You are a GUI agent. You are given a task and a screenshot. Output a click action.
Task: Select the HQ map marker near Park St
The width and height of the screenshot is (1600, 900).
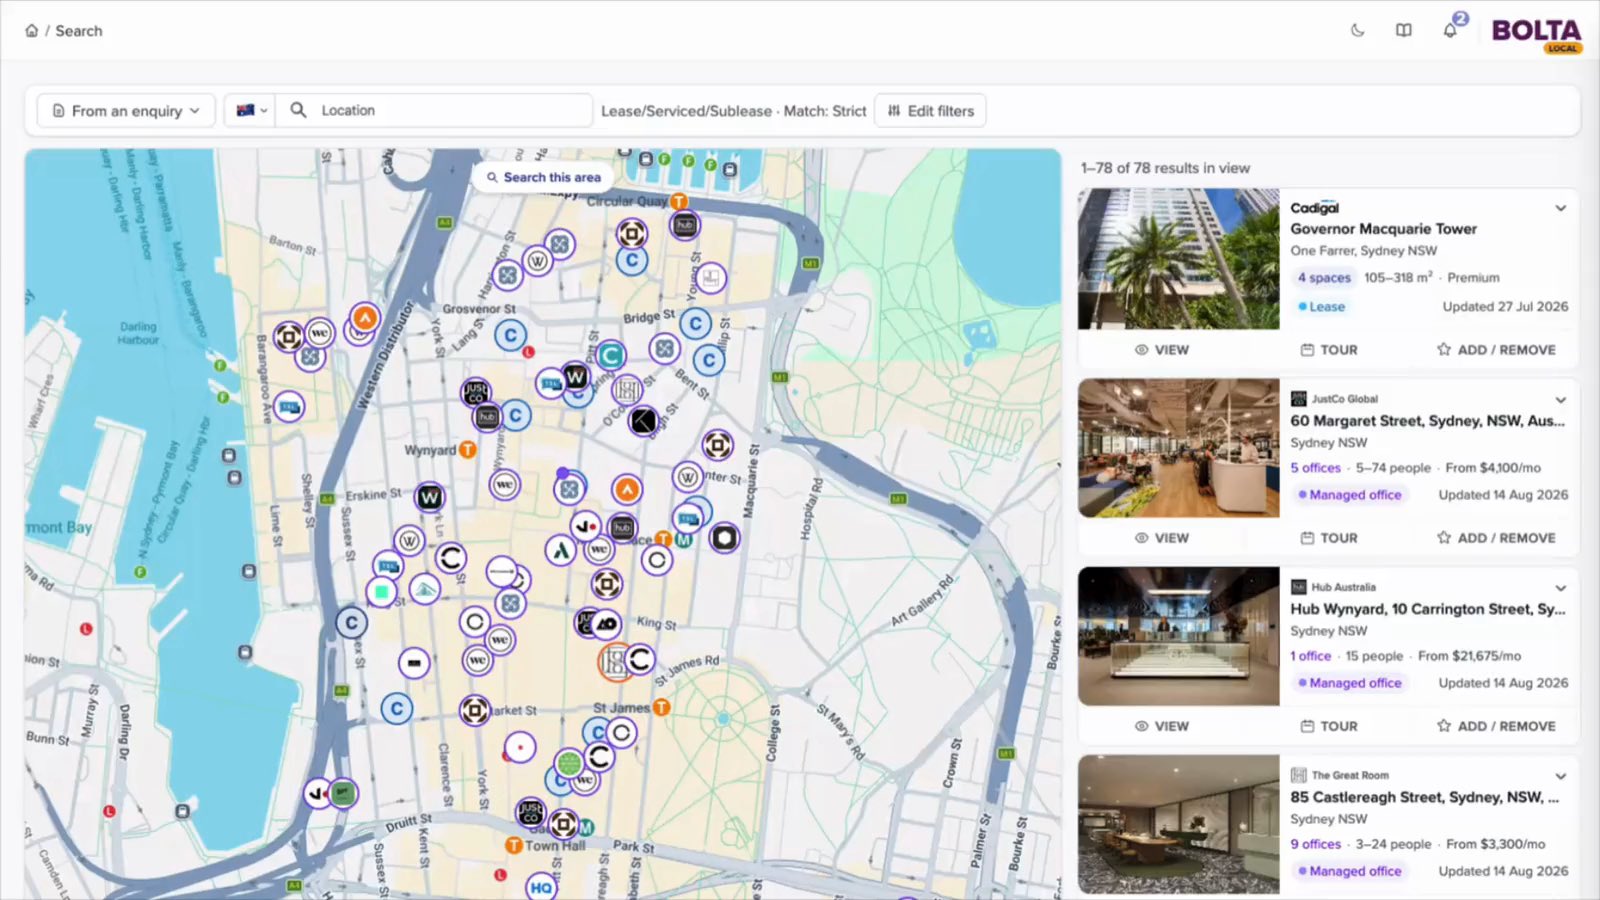tap(541, 887)
